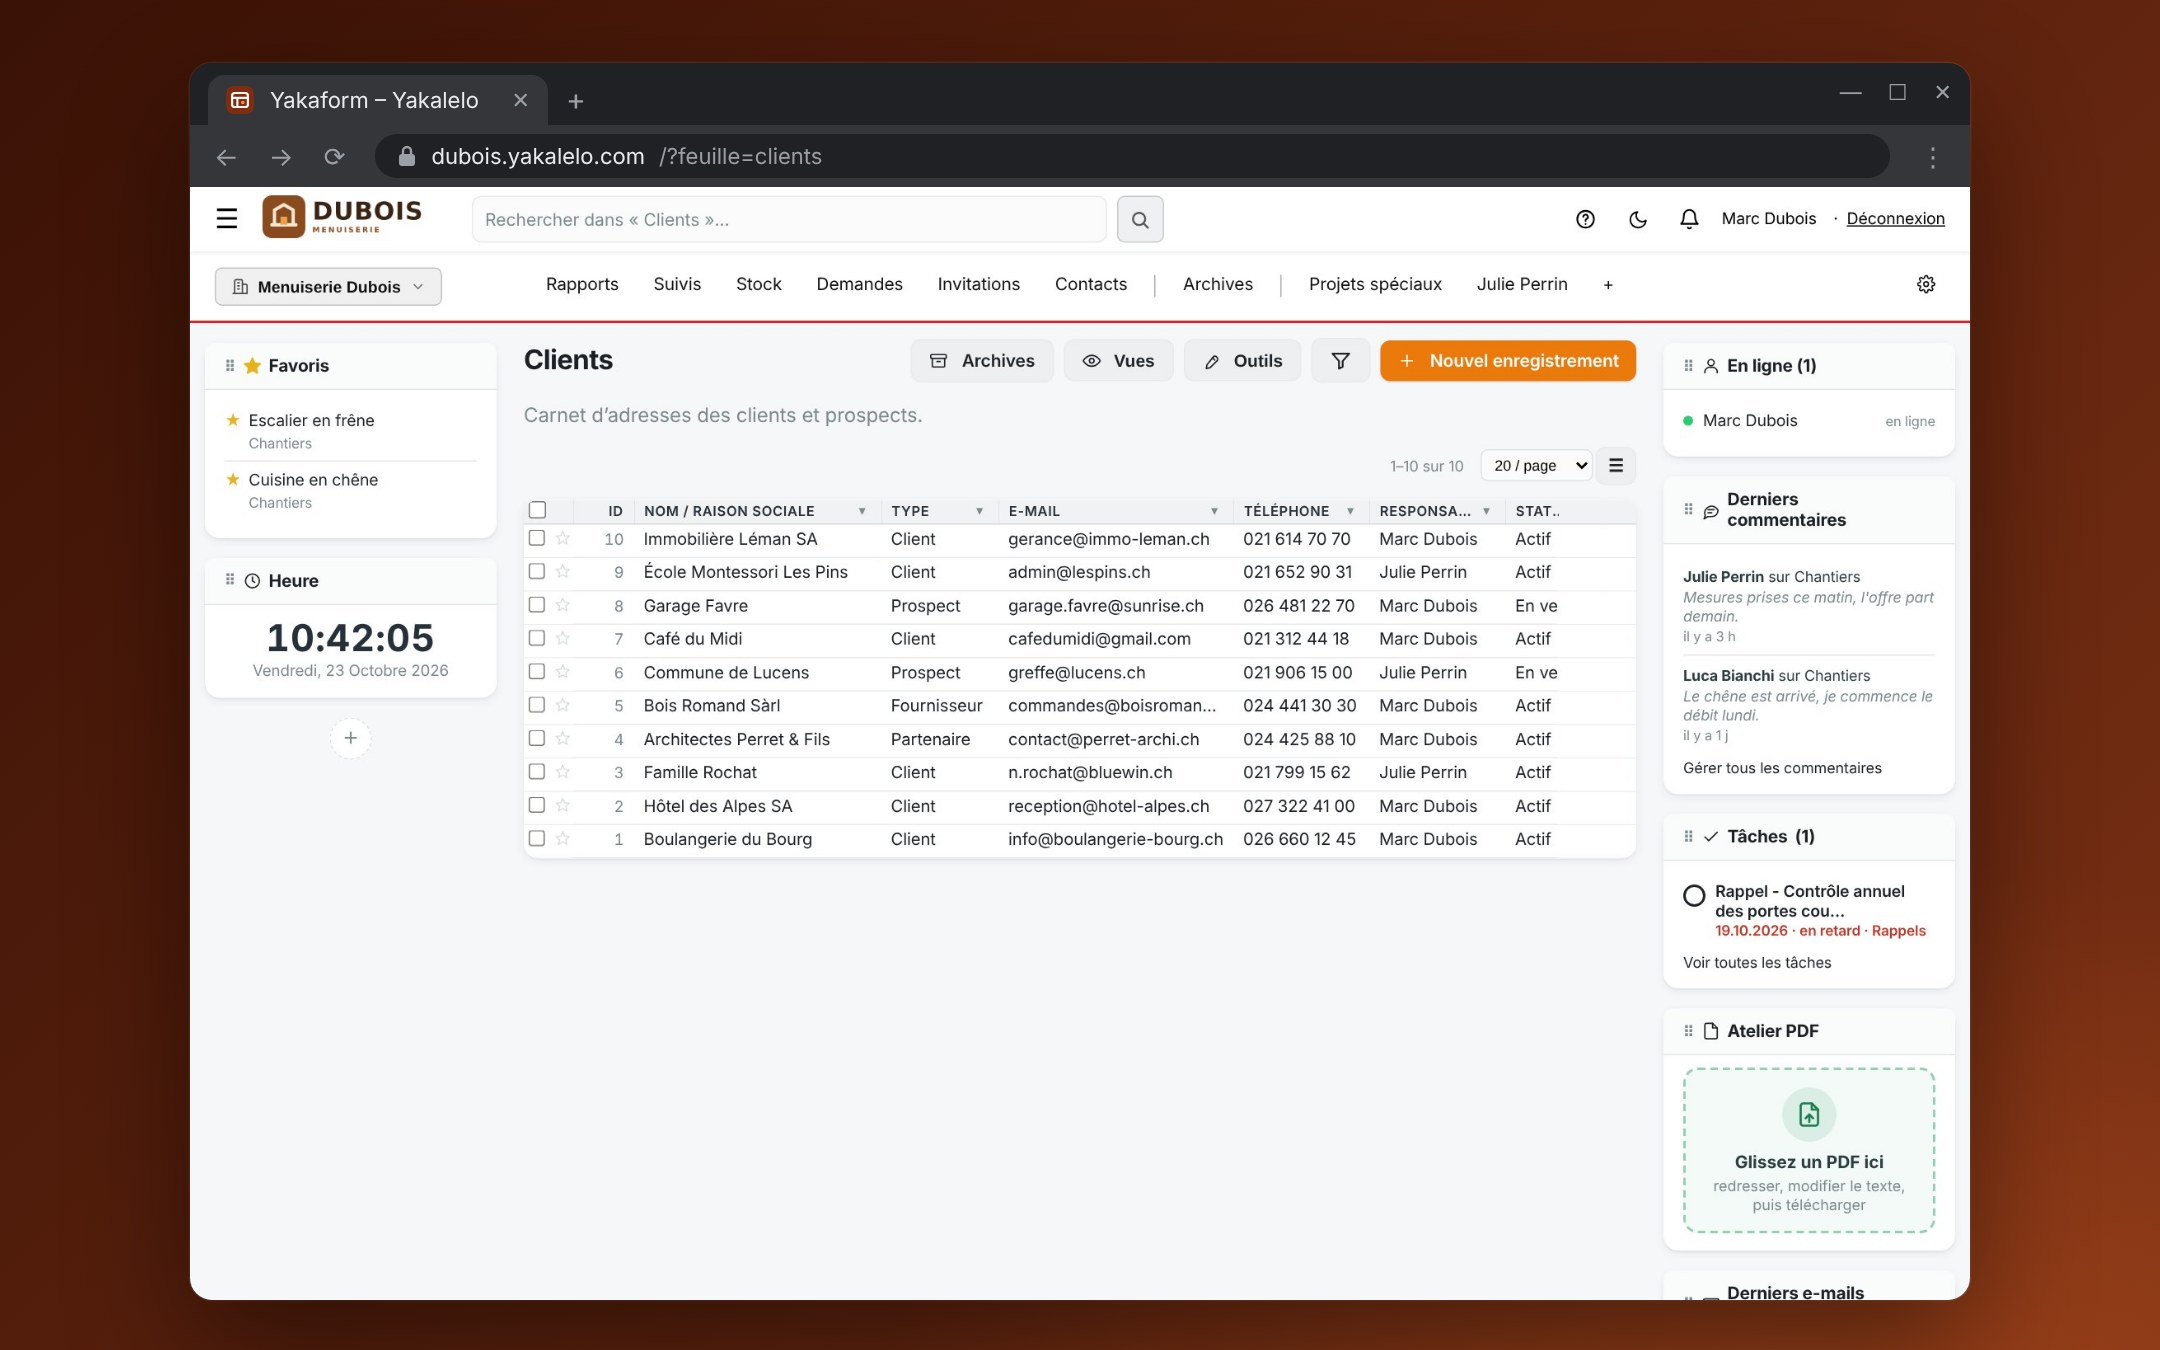2160x1350 pixels.
Task: Open notifications bell icon
Action: 1689,219
